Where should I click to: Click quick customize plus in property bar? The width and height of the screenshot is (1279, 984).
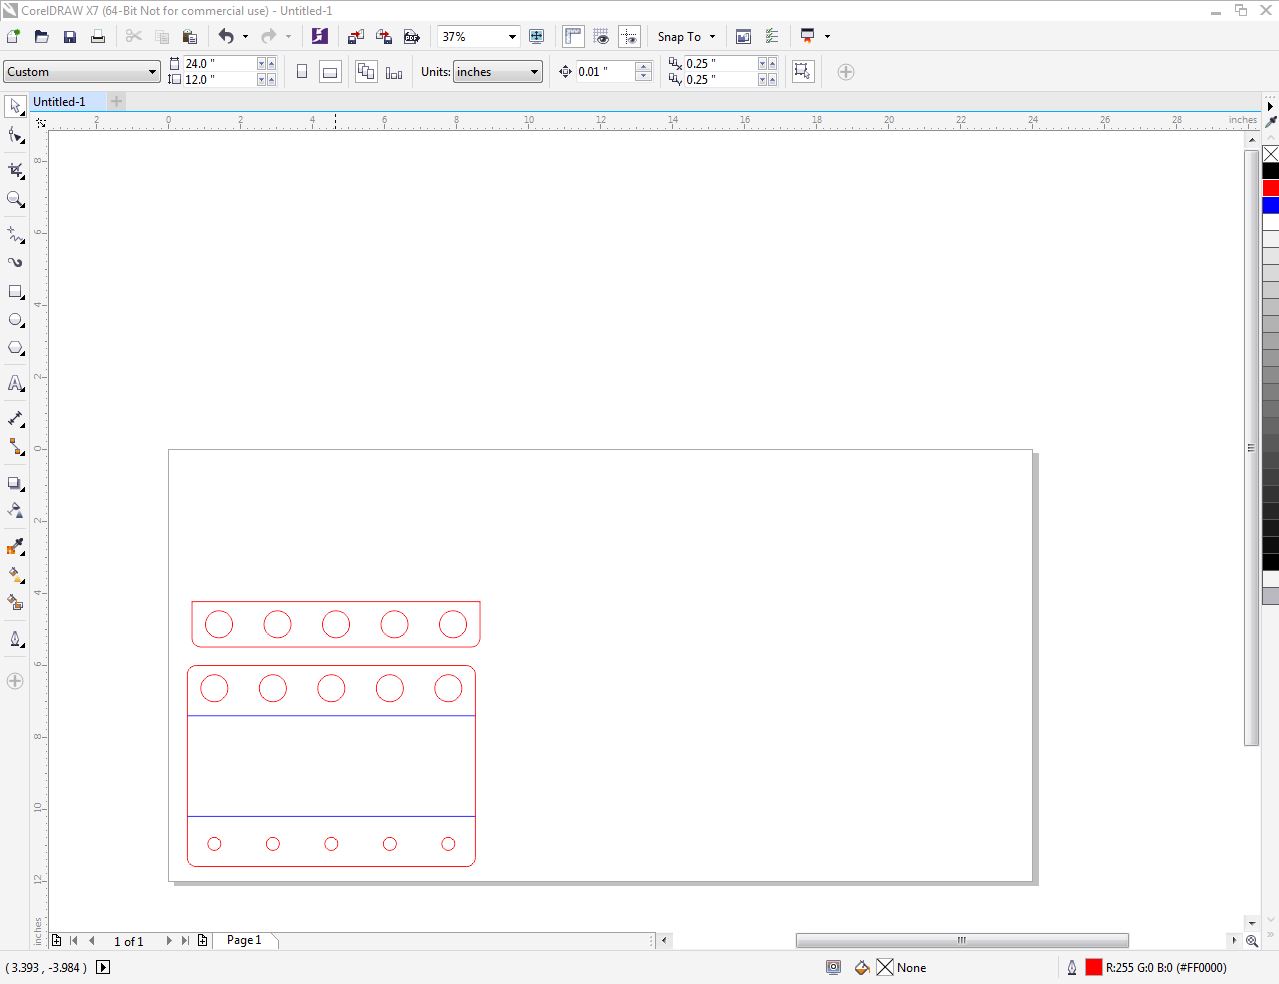pyautogui.click(x=846, y=72)
